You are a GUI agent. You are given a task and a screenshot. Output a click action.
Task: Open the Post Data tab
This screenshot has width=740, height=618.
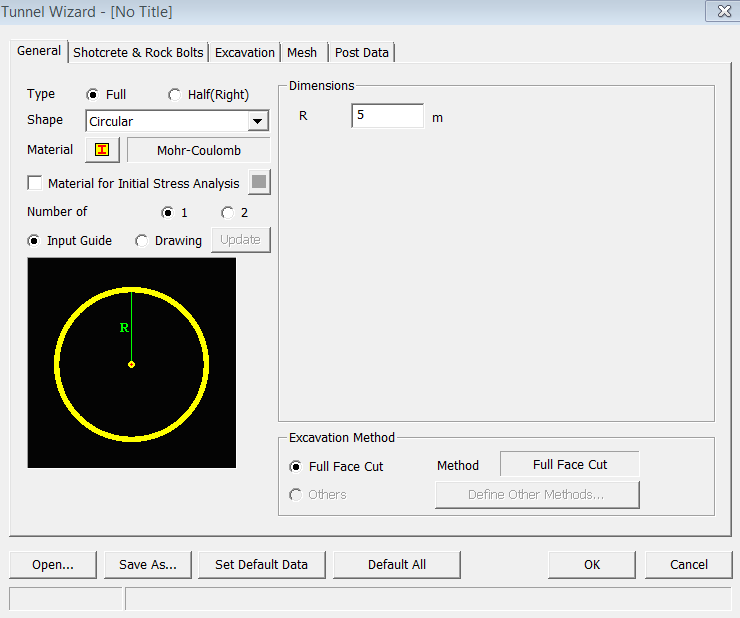point(362,53)
